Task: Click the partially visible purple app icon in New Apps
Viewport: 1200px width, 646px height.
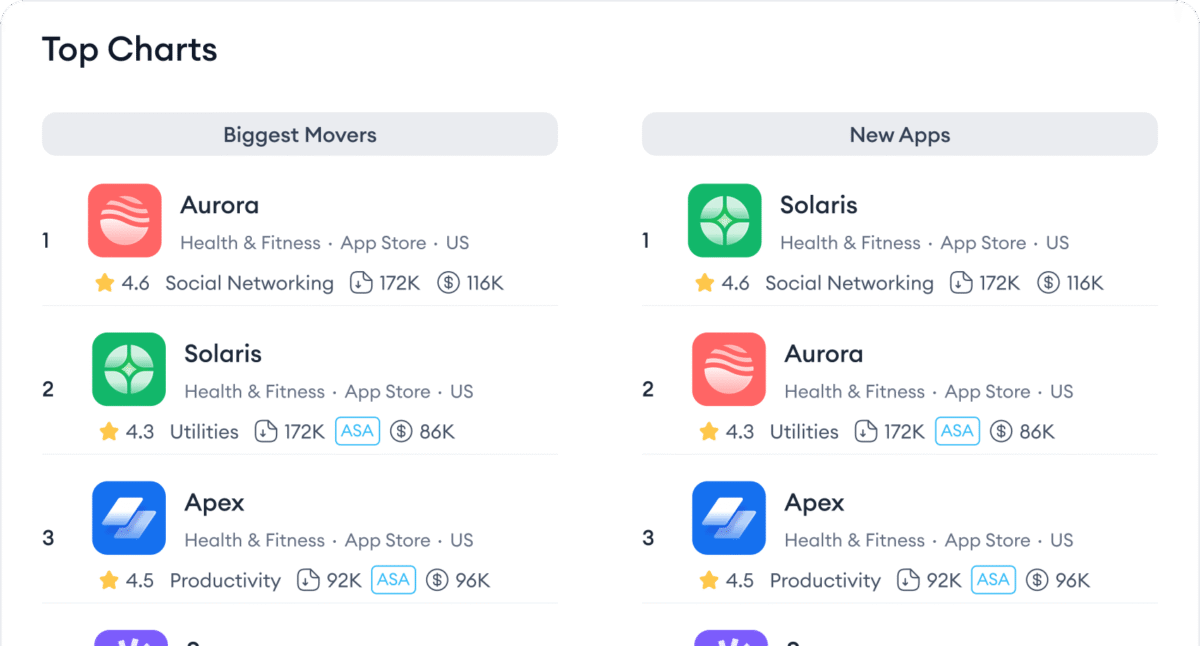Action: (729, 638)
